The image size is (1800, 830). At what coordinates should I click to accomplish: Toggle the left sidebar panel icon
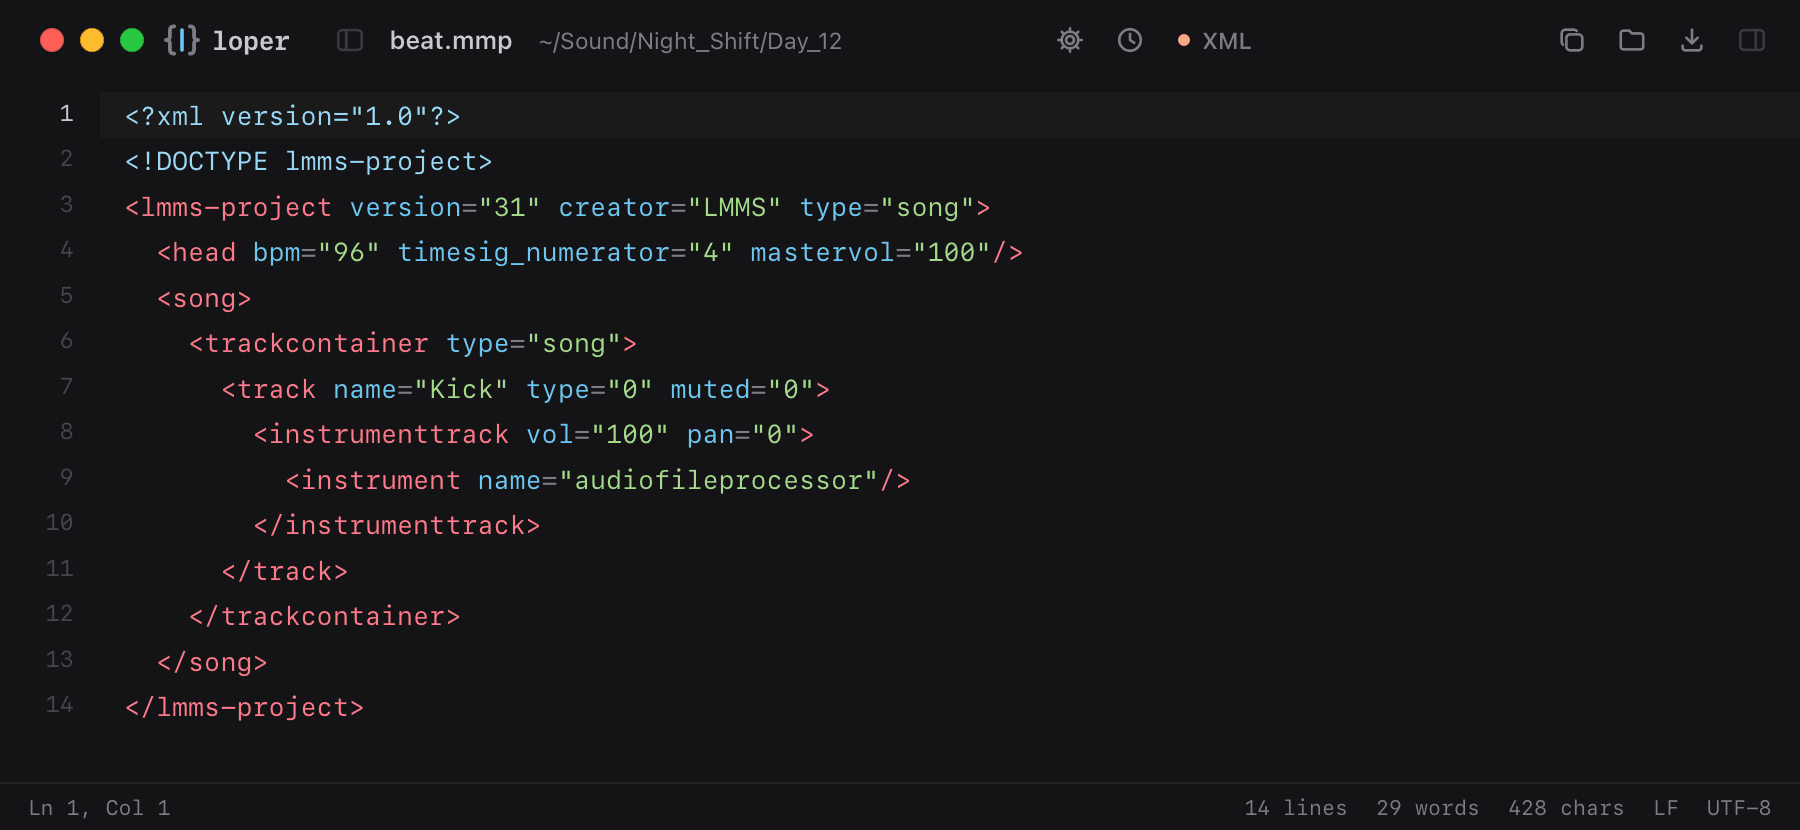coord(350,40)
